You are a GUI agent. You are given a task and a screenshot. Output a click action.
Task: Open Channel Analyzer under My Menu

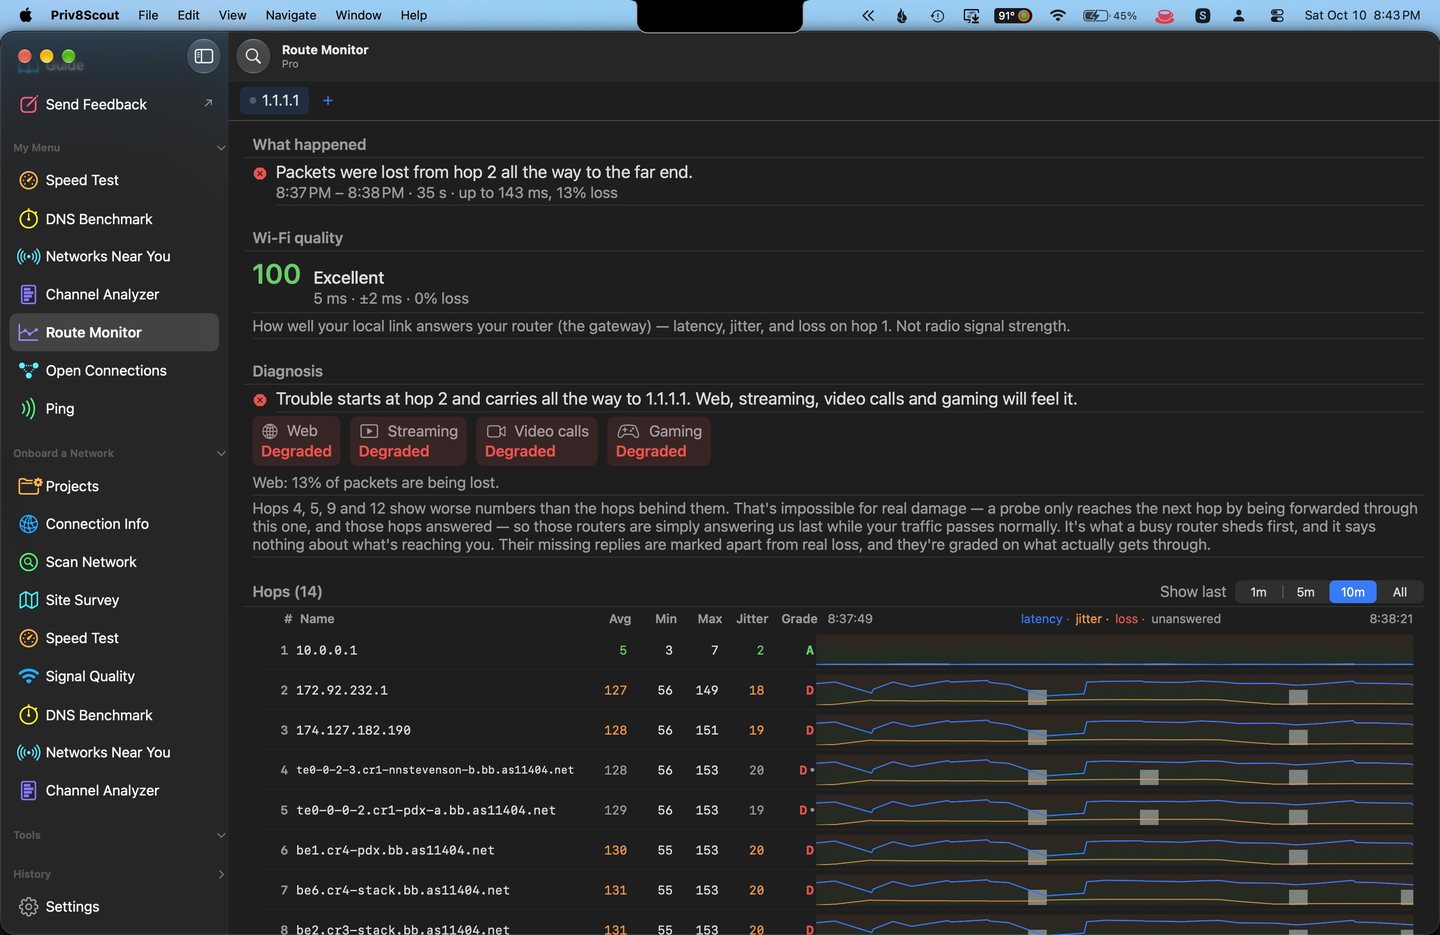point(115,294)
